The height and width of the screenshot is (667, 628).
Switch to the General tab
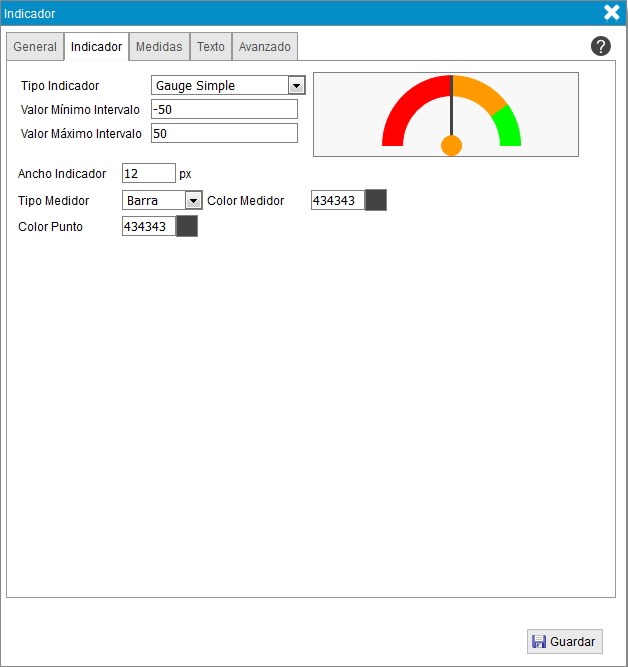pos(35,47)
